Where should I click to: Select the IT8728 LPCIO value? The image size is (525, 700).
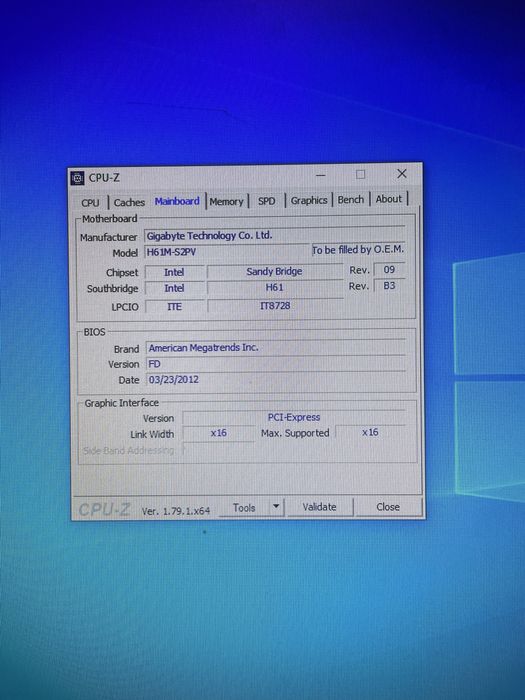coord(275,306)
